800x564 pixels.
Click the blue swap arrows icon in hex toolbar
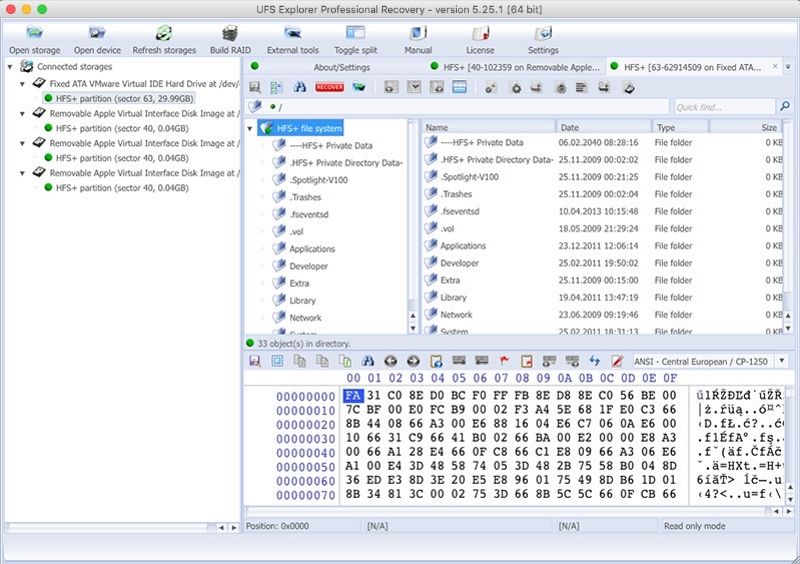594,361
